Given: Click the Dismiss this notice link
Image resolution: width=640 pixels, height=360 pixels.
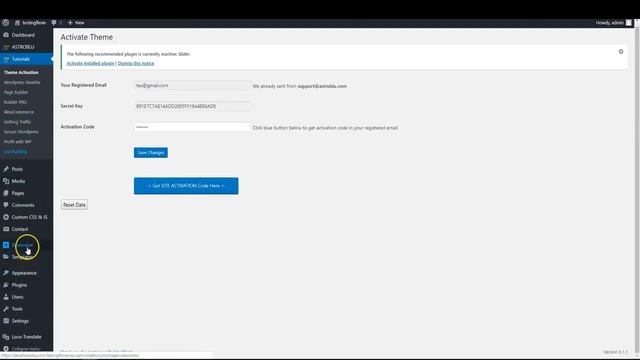Looking at the screenshot, I should pyautogui.click(x=136, y=63).
